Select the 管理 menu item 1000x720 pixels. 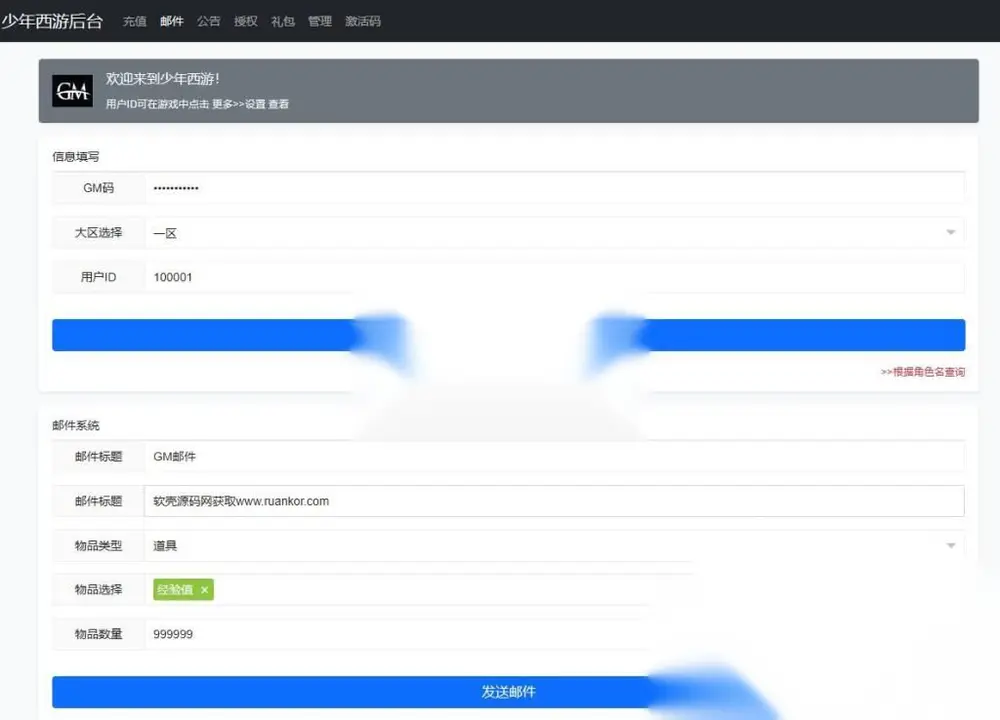(x=320, y=21)
